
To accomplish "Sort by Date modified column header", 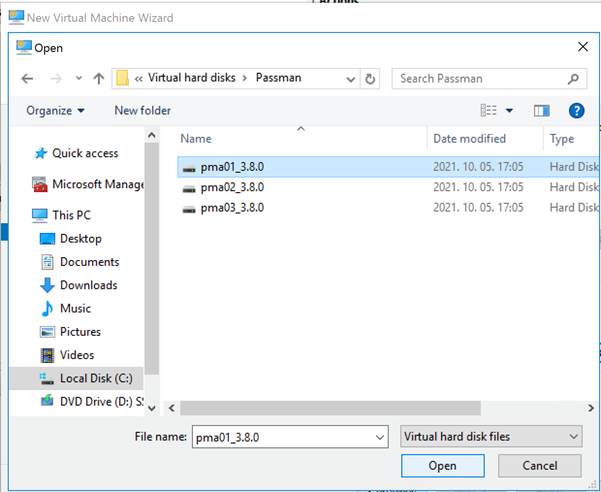I will tap(470, 139).
